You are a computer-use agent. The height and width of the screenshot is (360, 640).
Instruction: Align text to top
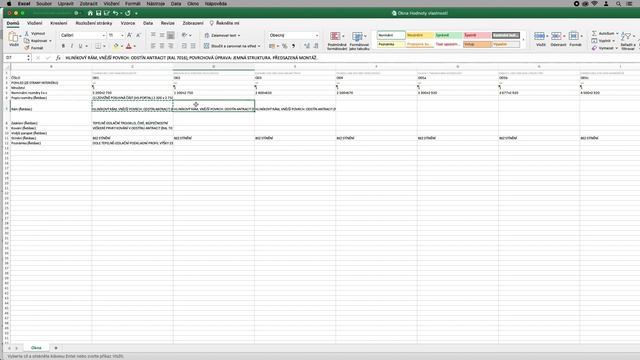[x=153, y=36]
